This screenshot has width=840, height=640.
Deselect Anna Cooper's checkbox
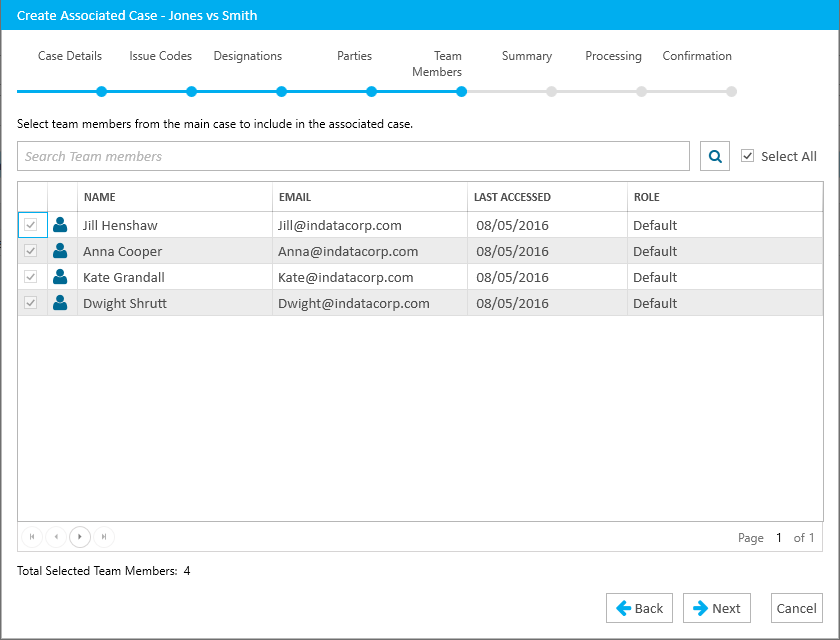[x=31, y=251]
